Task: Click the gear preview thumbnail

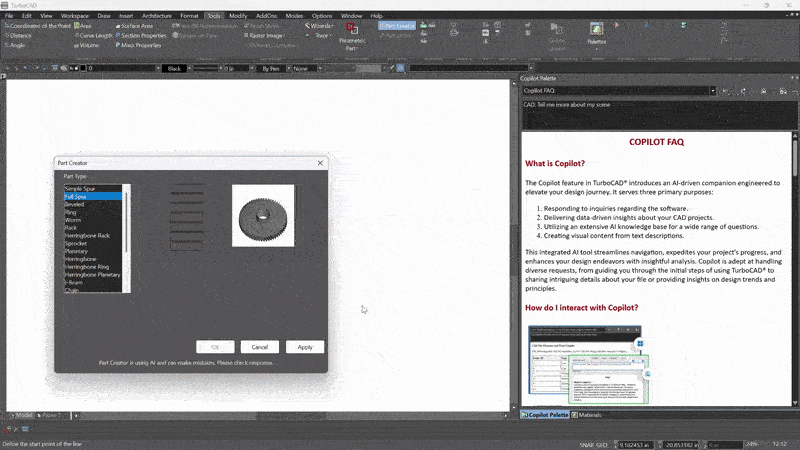Action: pyautogui.click(x=263, y=216)
